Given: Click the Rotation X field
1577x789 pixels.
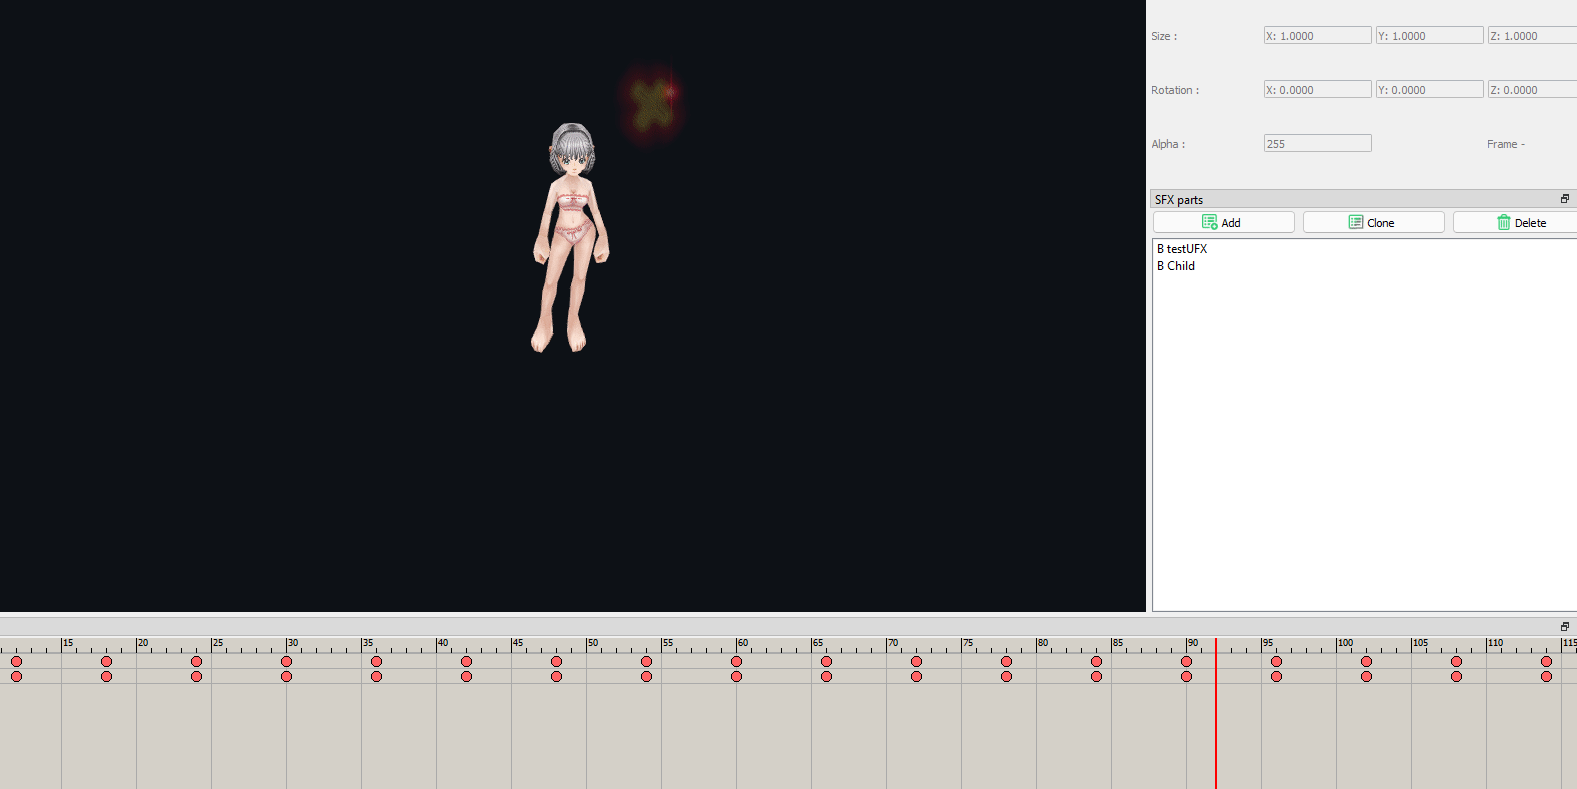Looking at the screenshot, I should [x=1318, y=90].
